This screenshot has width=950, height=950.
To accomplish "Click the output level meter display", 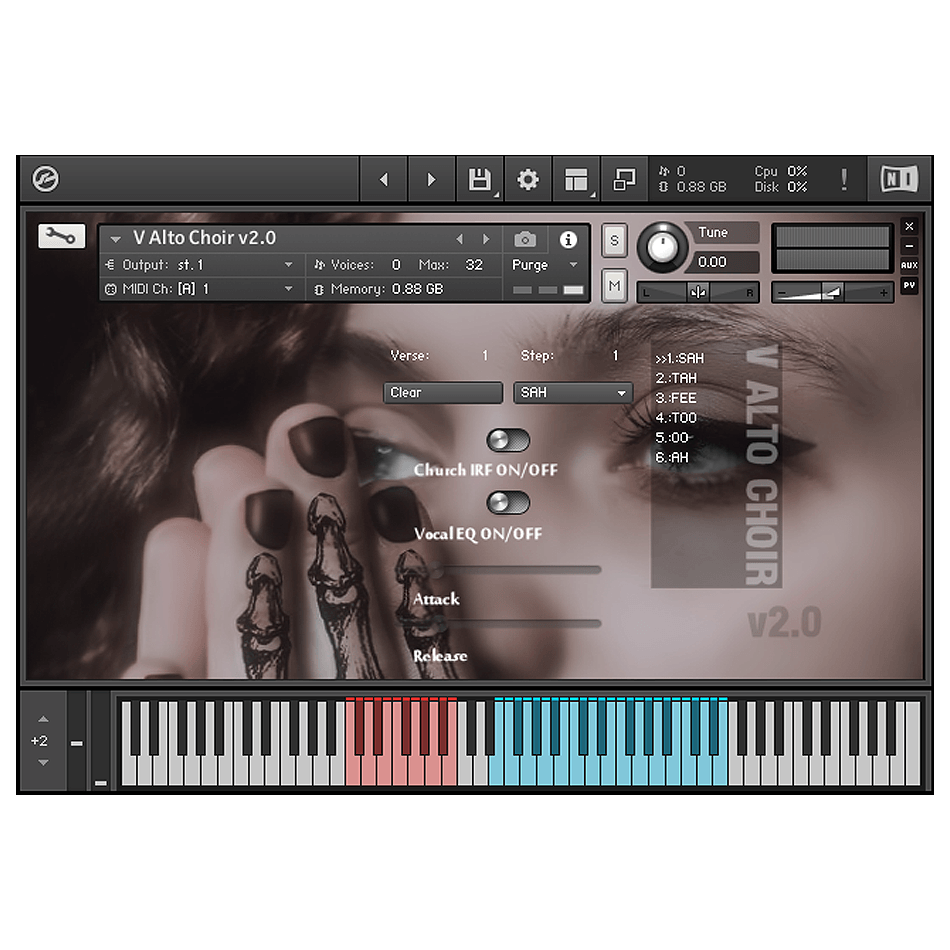I will point(832,248).
